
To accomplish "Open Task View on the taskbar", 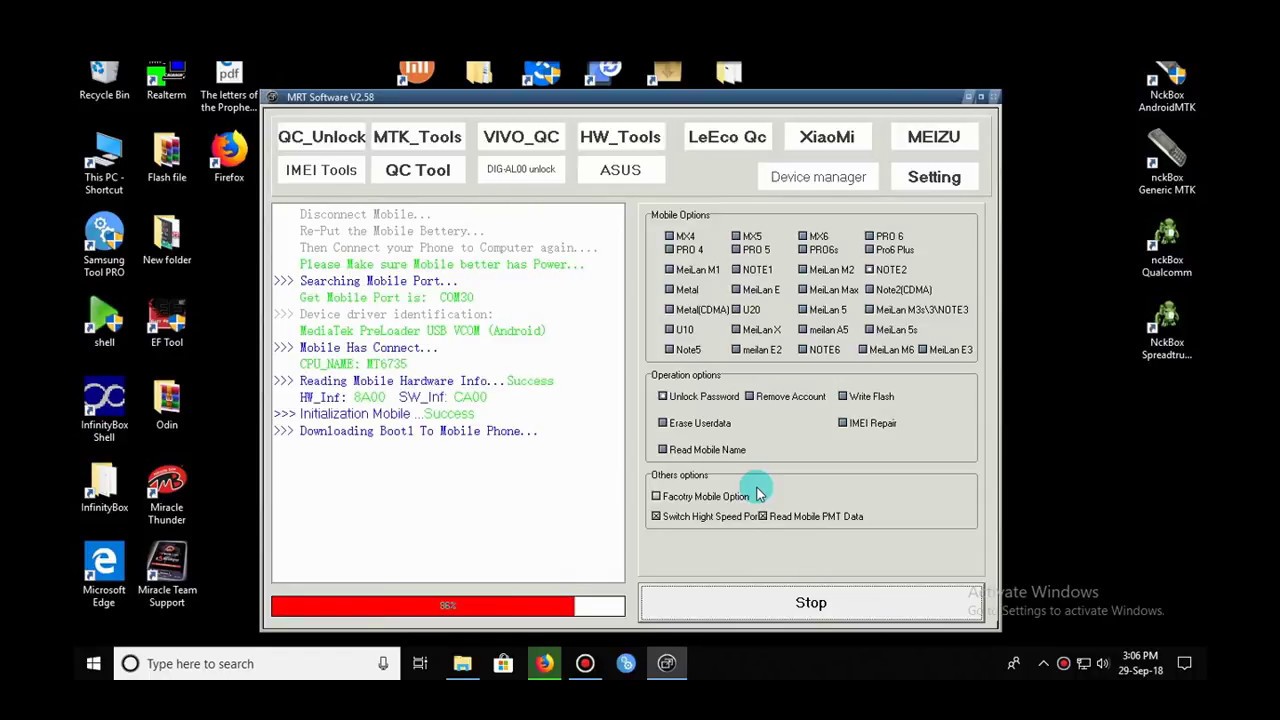I will [x=420, y=664].
